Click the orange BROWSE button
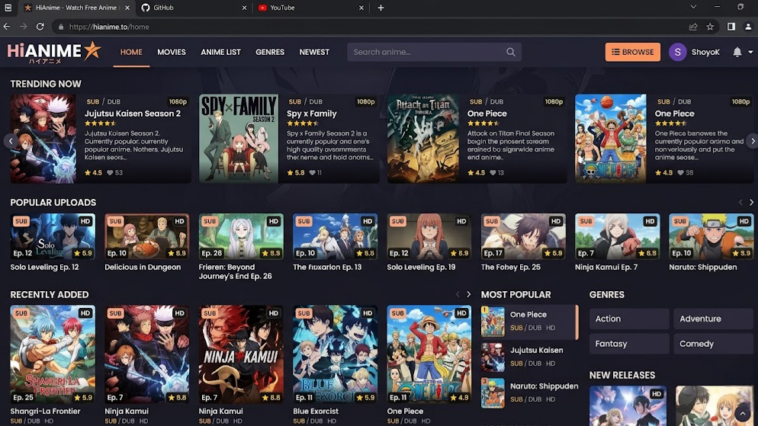The width and height of the screenshot is (758, 426). 632,52
